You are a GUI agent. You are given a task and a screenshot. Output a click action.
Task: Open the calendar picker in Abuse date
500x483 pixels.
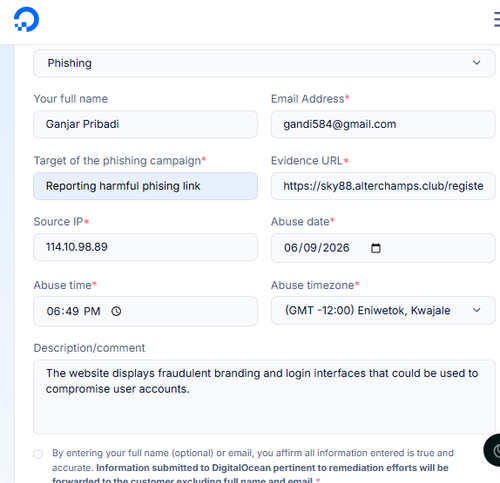click(x=376, y=248)
